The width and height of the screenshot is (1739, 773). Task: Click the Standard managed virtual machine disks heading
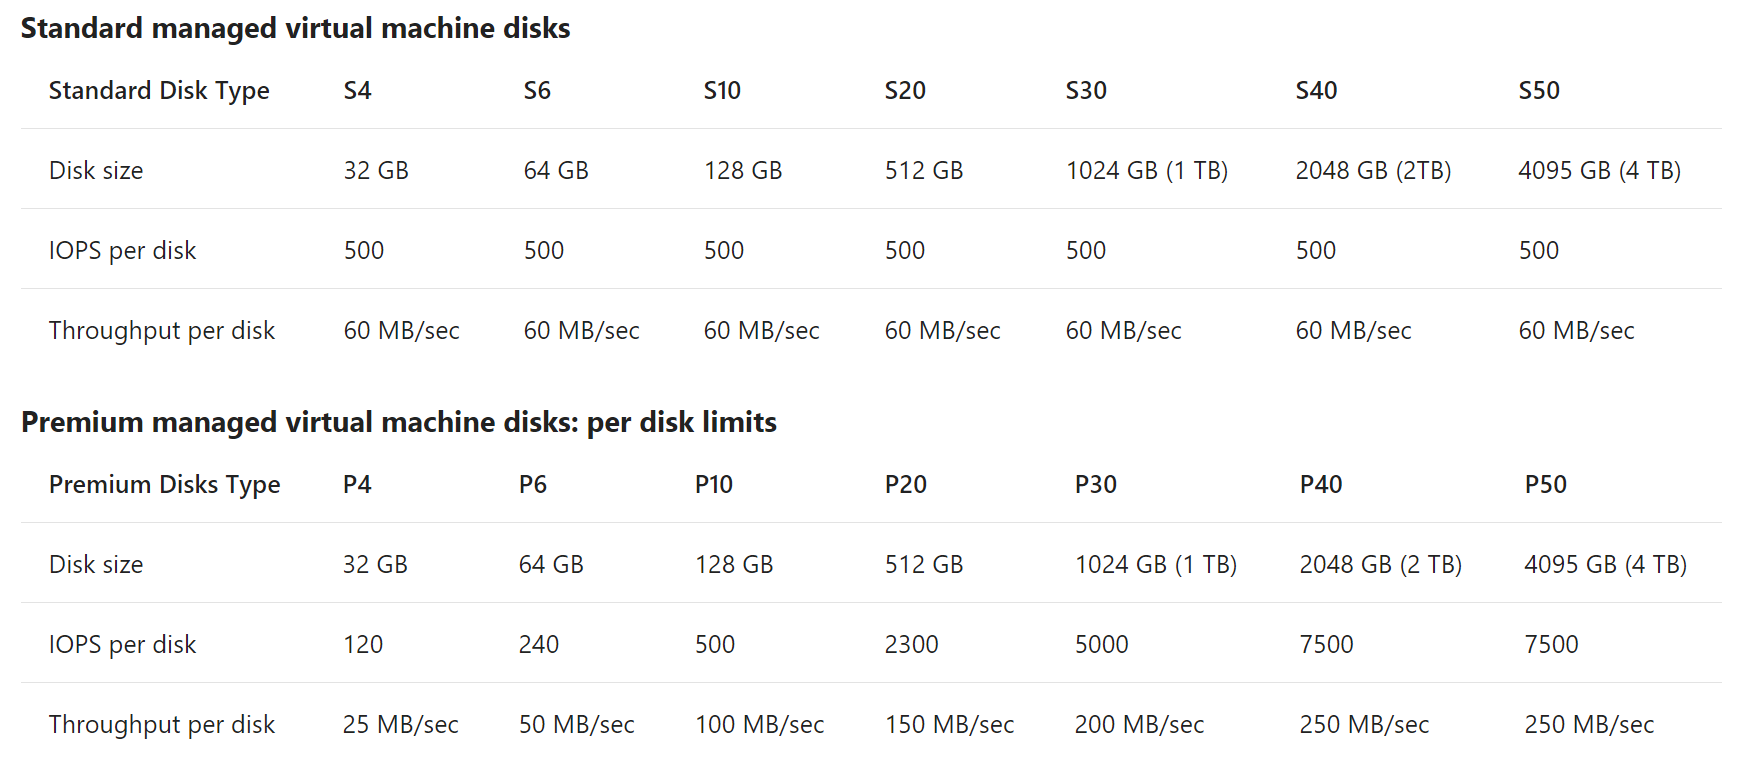[x=295, y=28]
